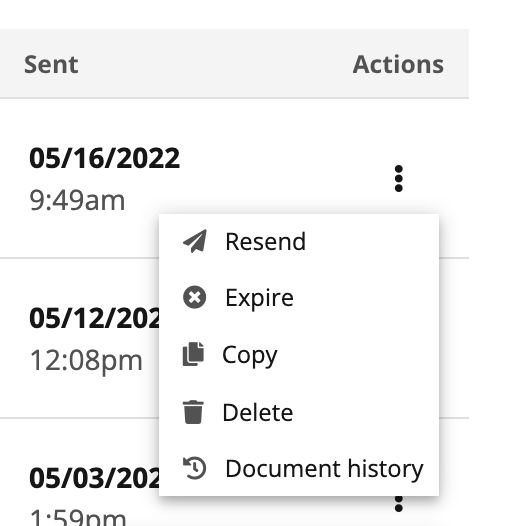Click the 12:08pm timestamp

(86, 361)
